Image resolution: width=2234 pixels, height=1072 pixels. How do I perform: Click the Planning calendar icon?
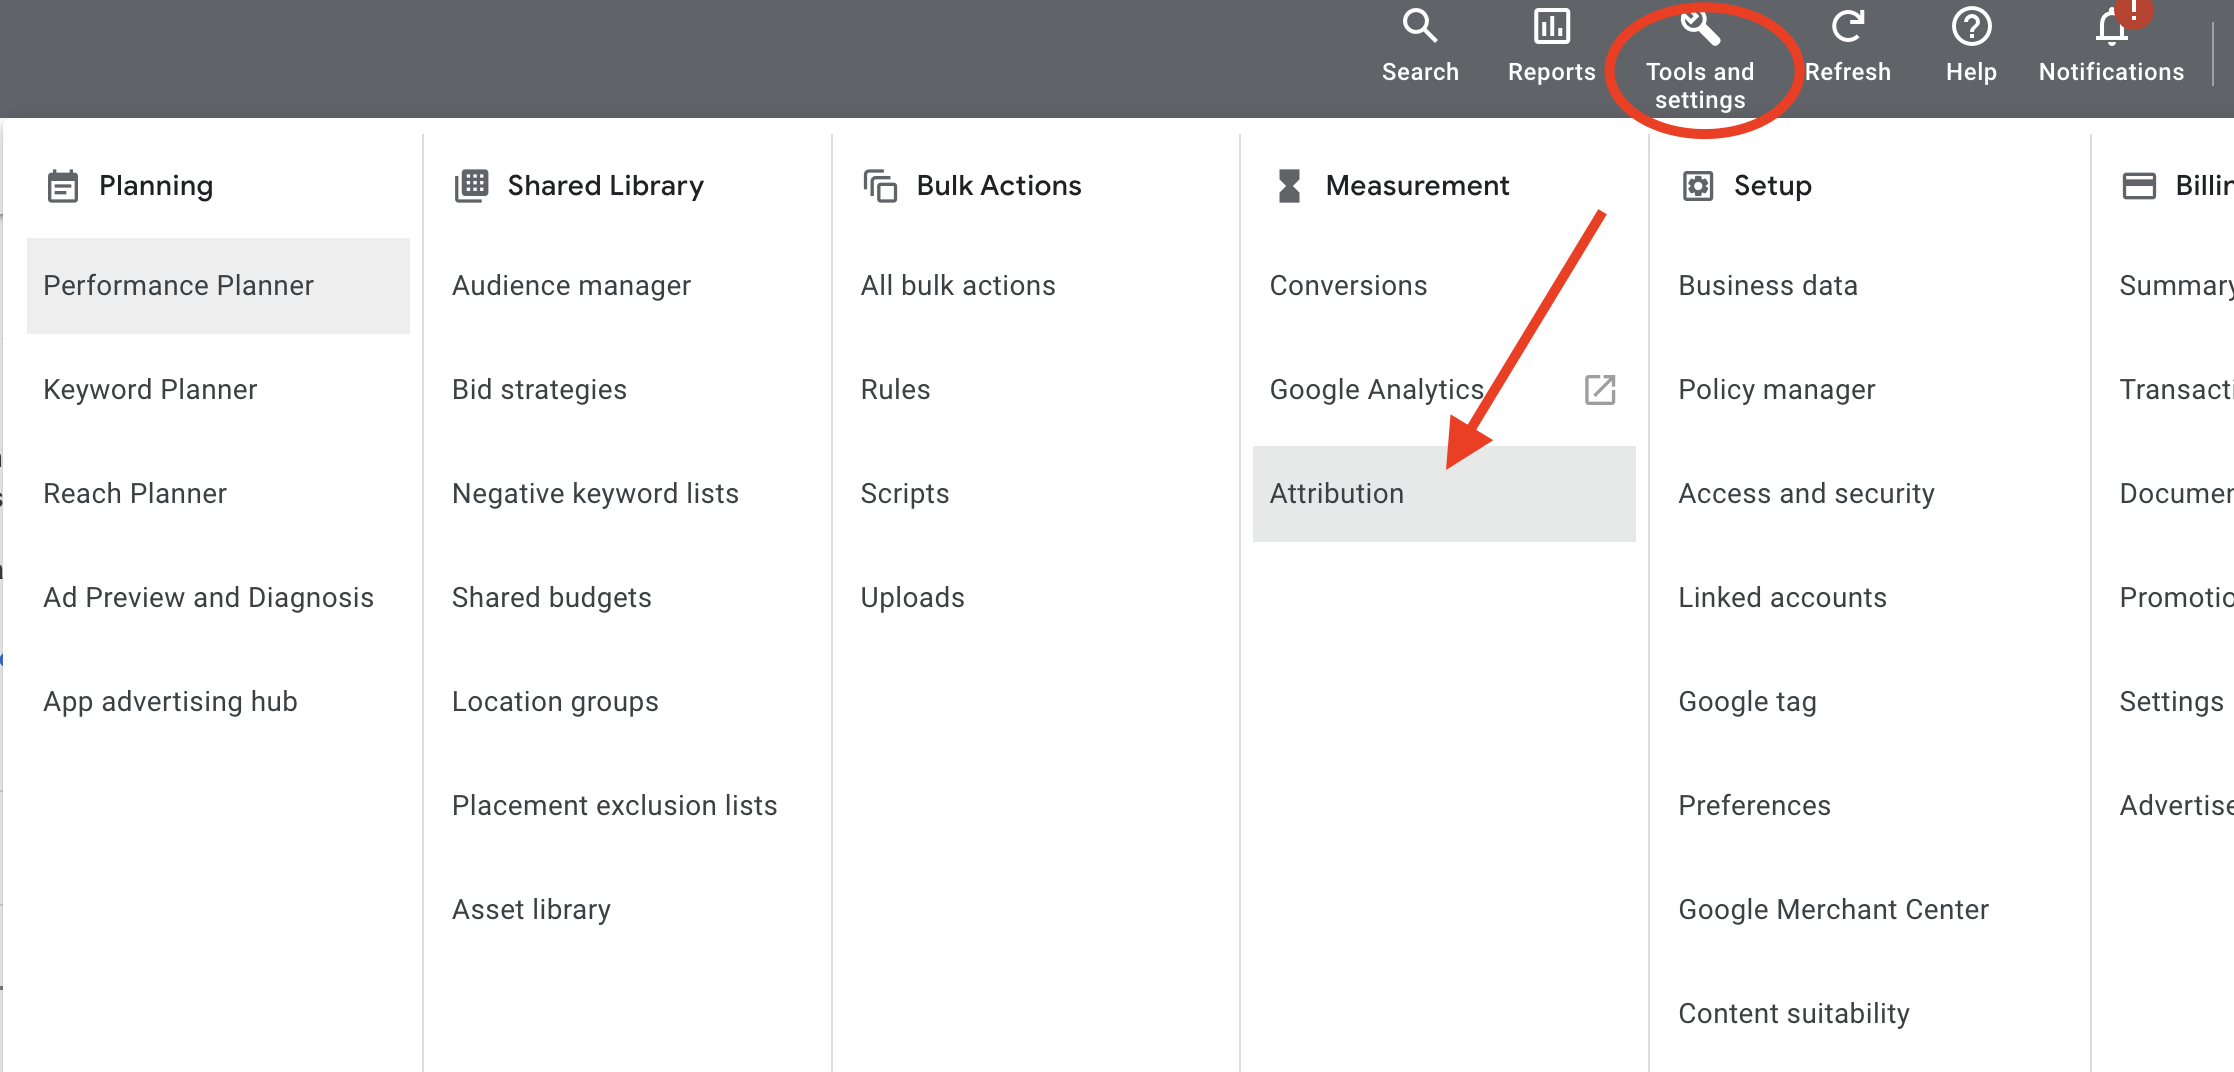click(x=63, y=186)
